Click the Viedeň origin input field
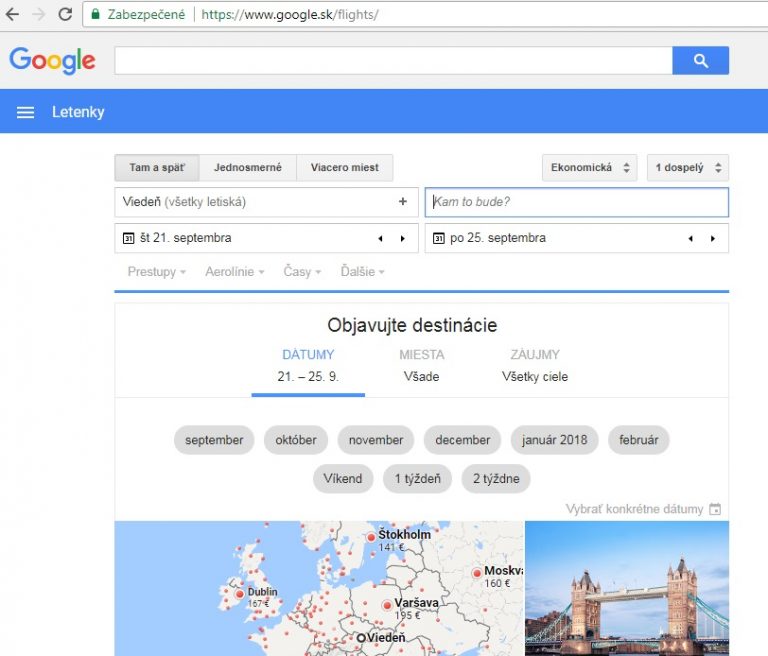This screenshot has height=656, width=768. (266, 202)
